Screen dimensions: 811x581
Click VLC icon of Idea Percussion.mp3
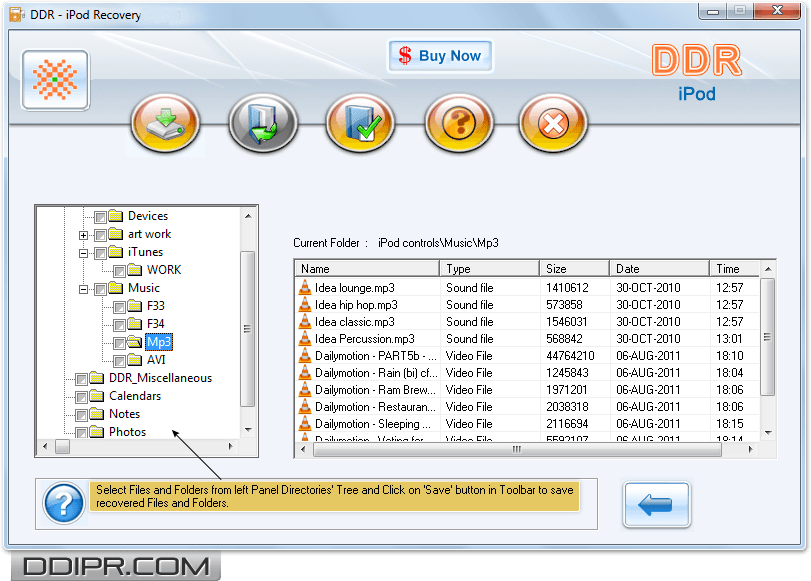[x=305, y=338]
